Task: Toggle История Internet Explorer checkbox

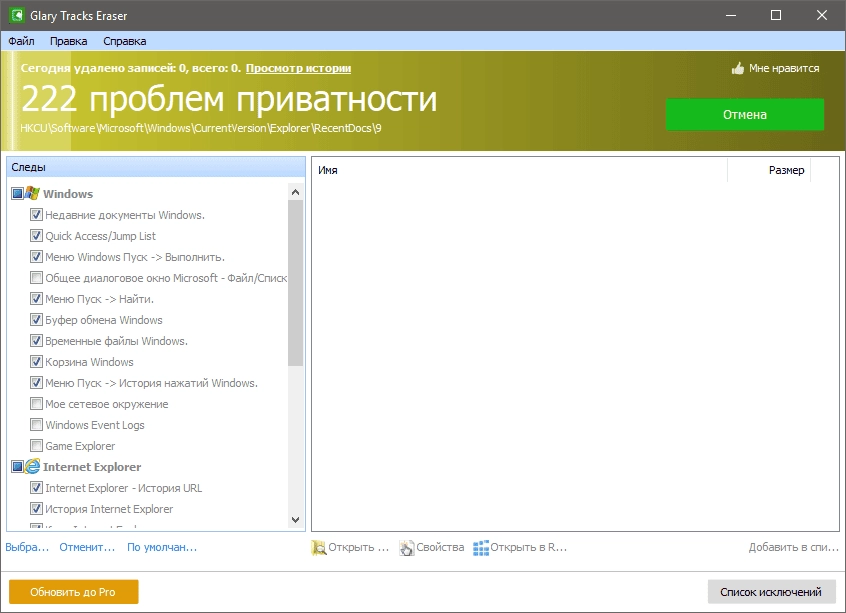Action: 36,509
